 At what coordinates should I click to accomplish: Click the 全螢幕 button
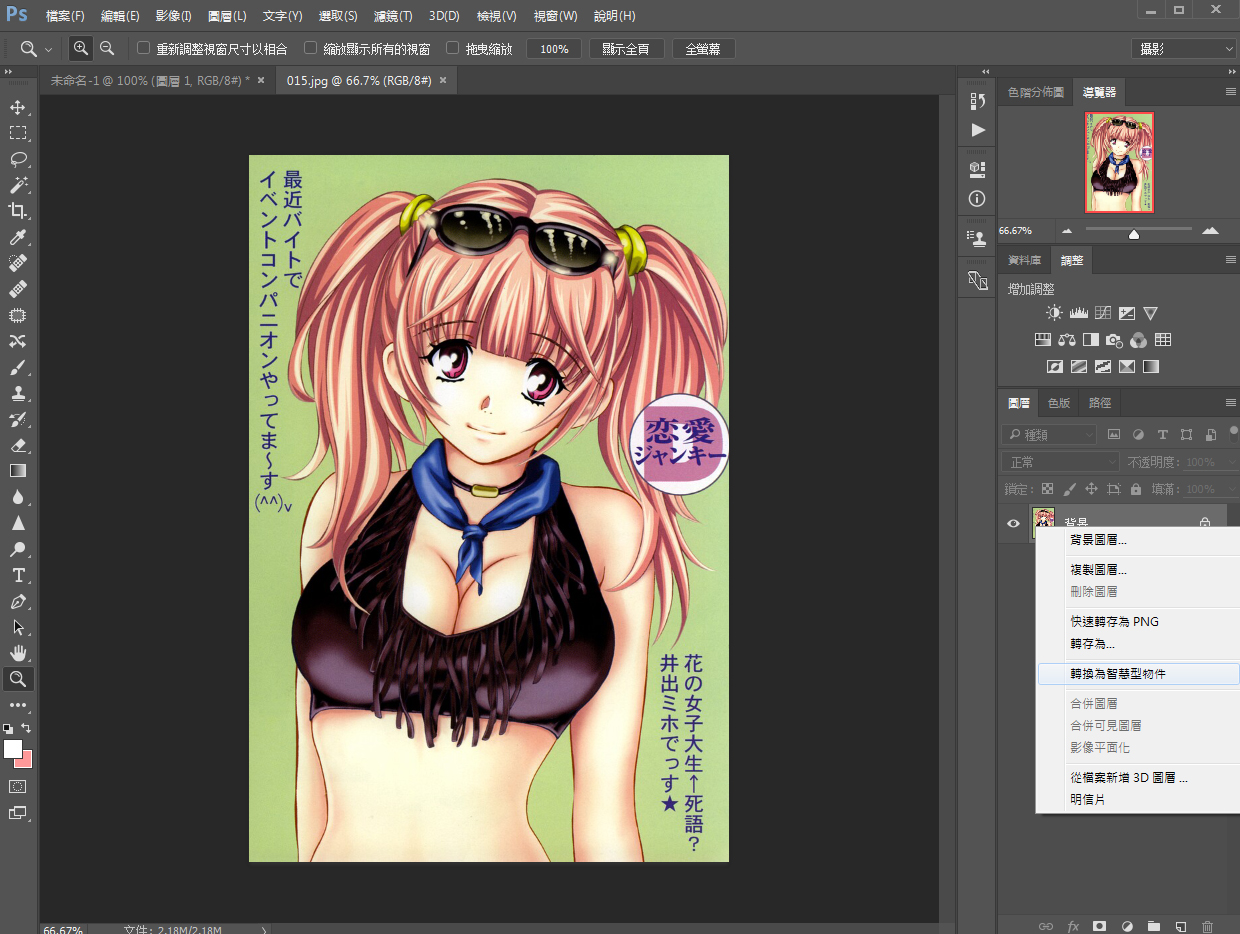704,48
